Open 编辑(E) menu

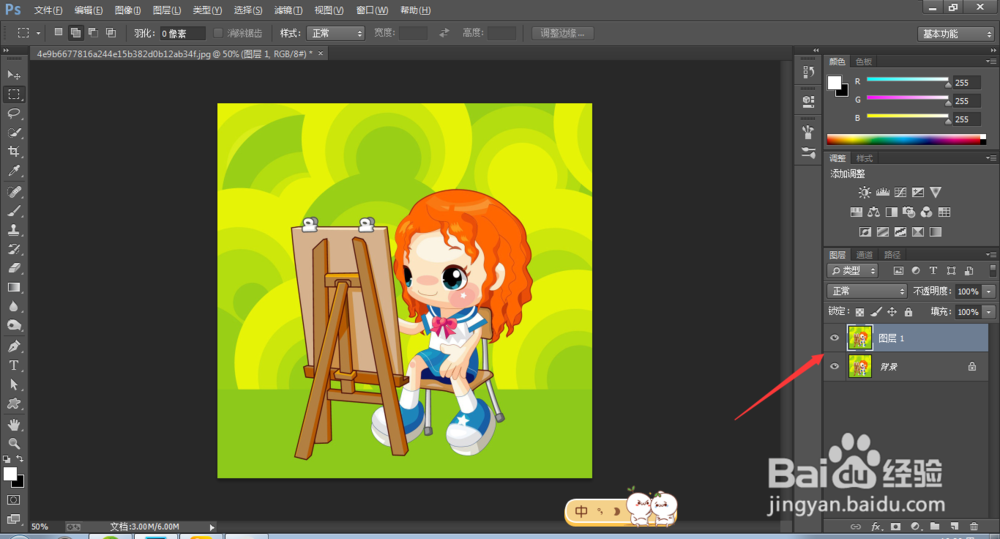88,10
